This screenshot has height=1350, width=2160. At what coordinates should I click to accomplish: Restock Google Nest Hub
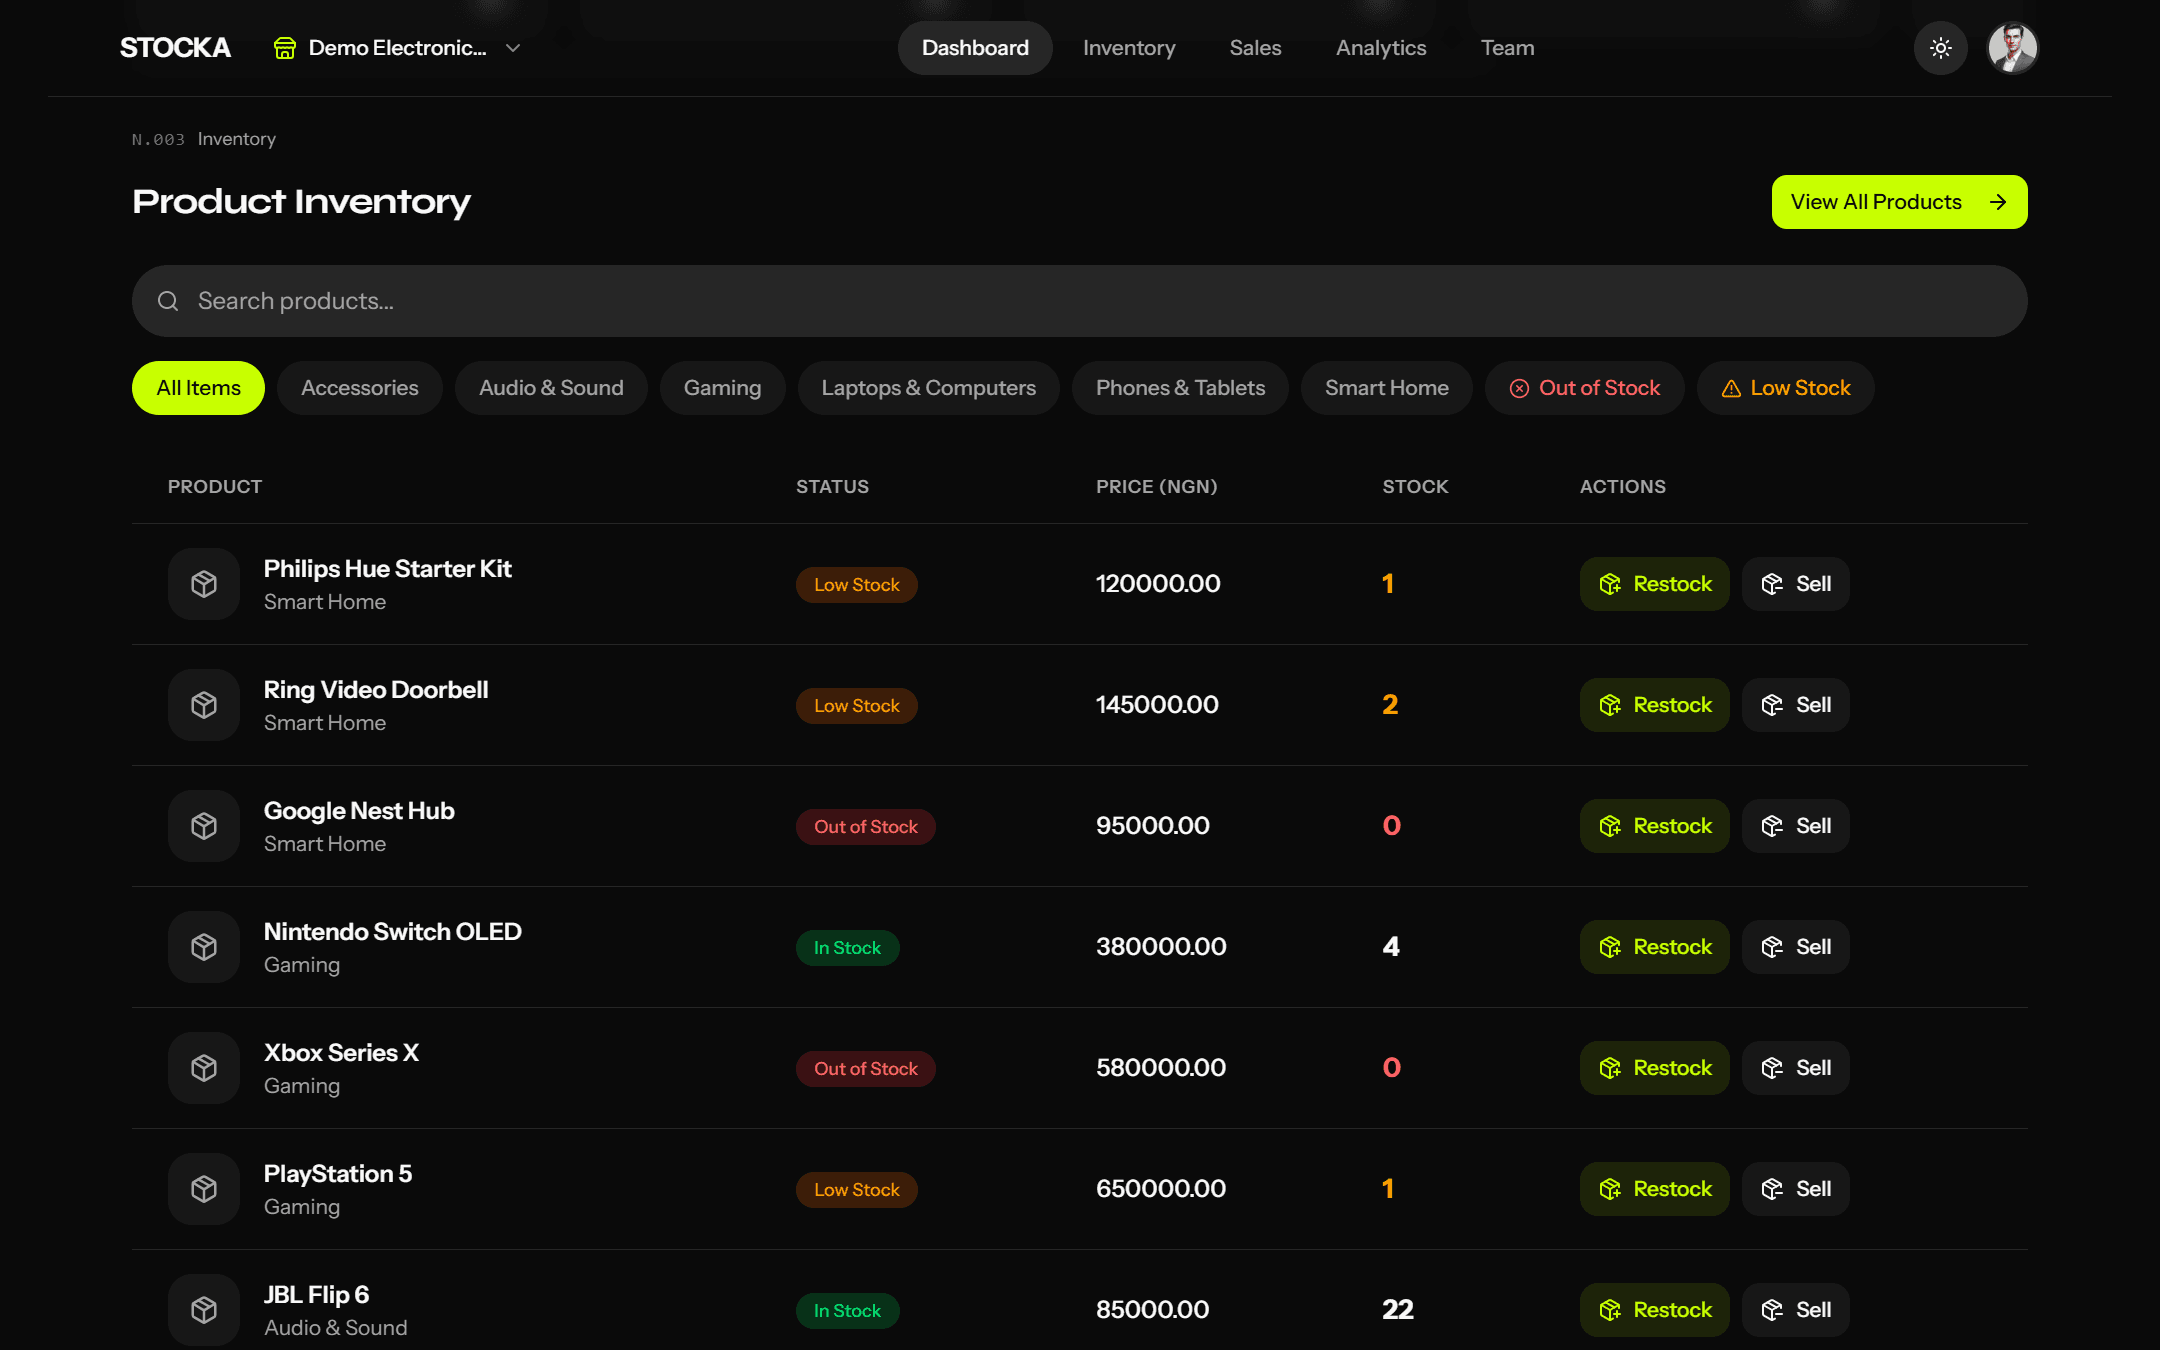[1655, 826]
